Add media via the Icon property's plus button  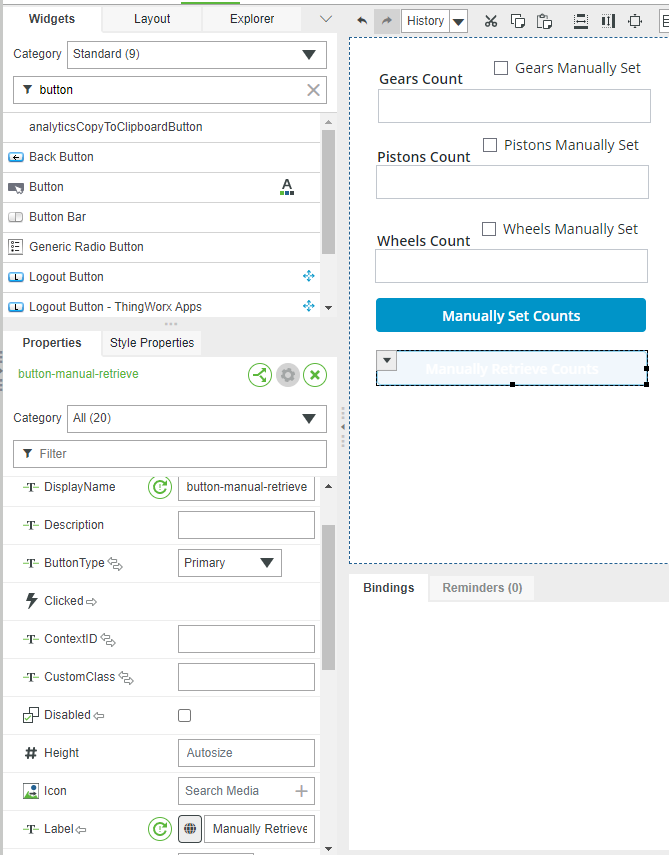point(304,791)
